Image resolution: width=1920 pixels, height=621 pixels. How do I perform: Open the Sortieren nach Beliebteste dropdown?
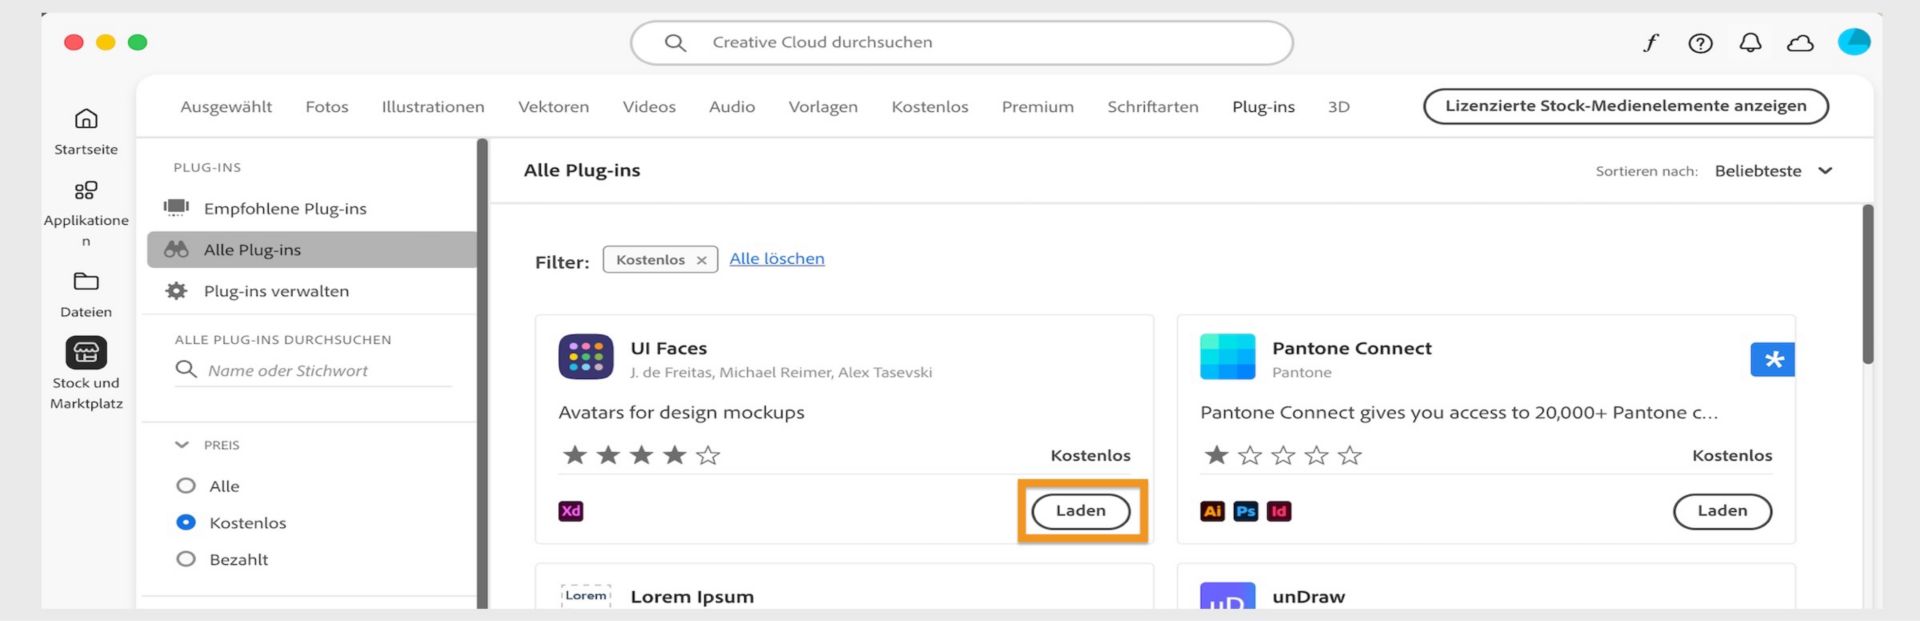[x=1774, y=171]
